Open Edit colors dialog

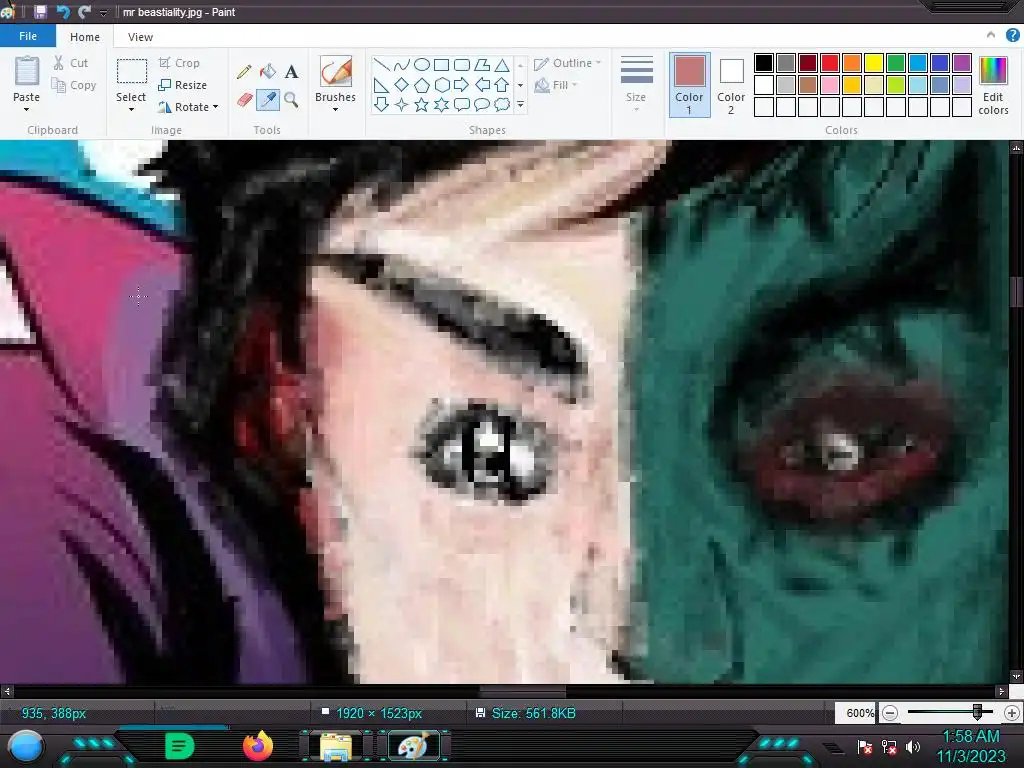pos(993,86)
